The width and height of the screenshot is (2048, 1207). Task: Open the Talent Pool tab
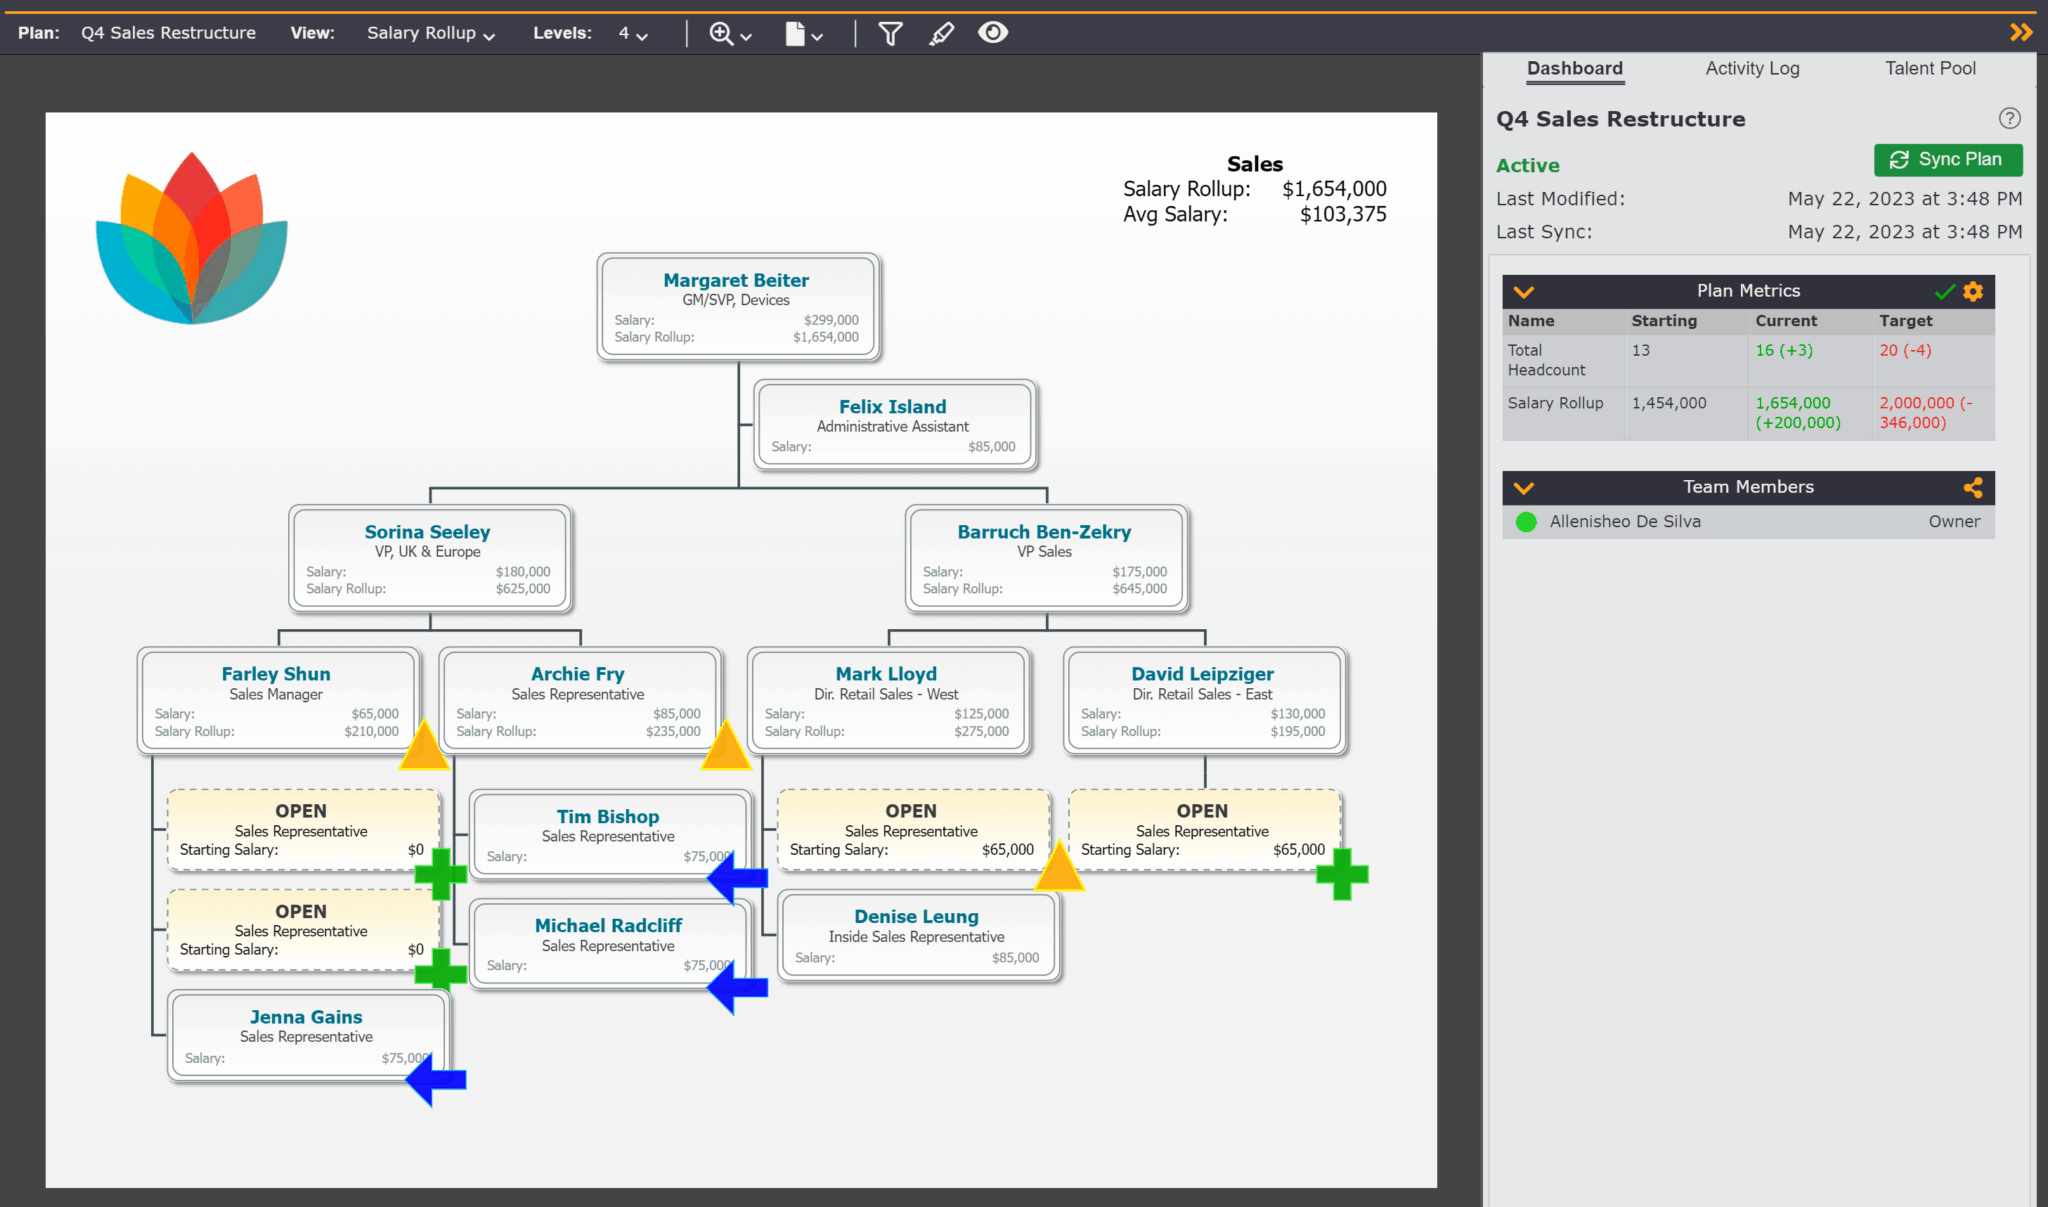coord(1930,68)
